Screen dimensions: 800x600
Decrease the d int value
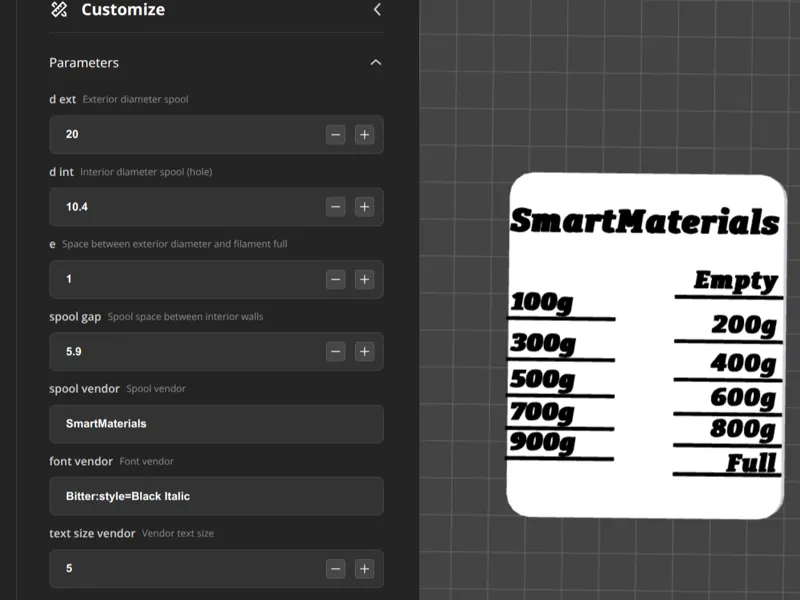click(336, 207)
